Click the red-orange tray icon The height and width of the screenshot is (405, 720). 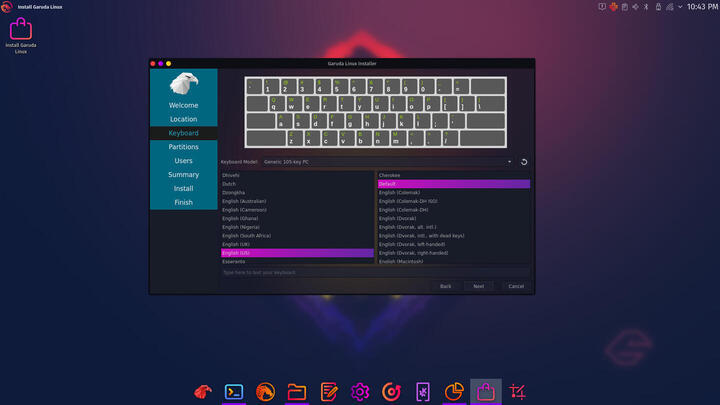tap(613, 7)
